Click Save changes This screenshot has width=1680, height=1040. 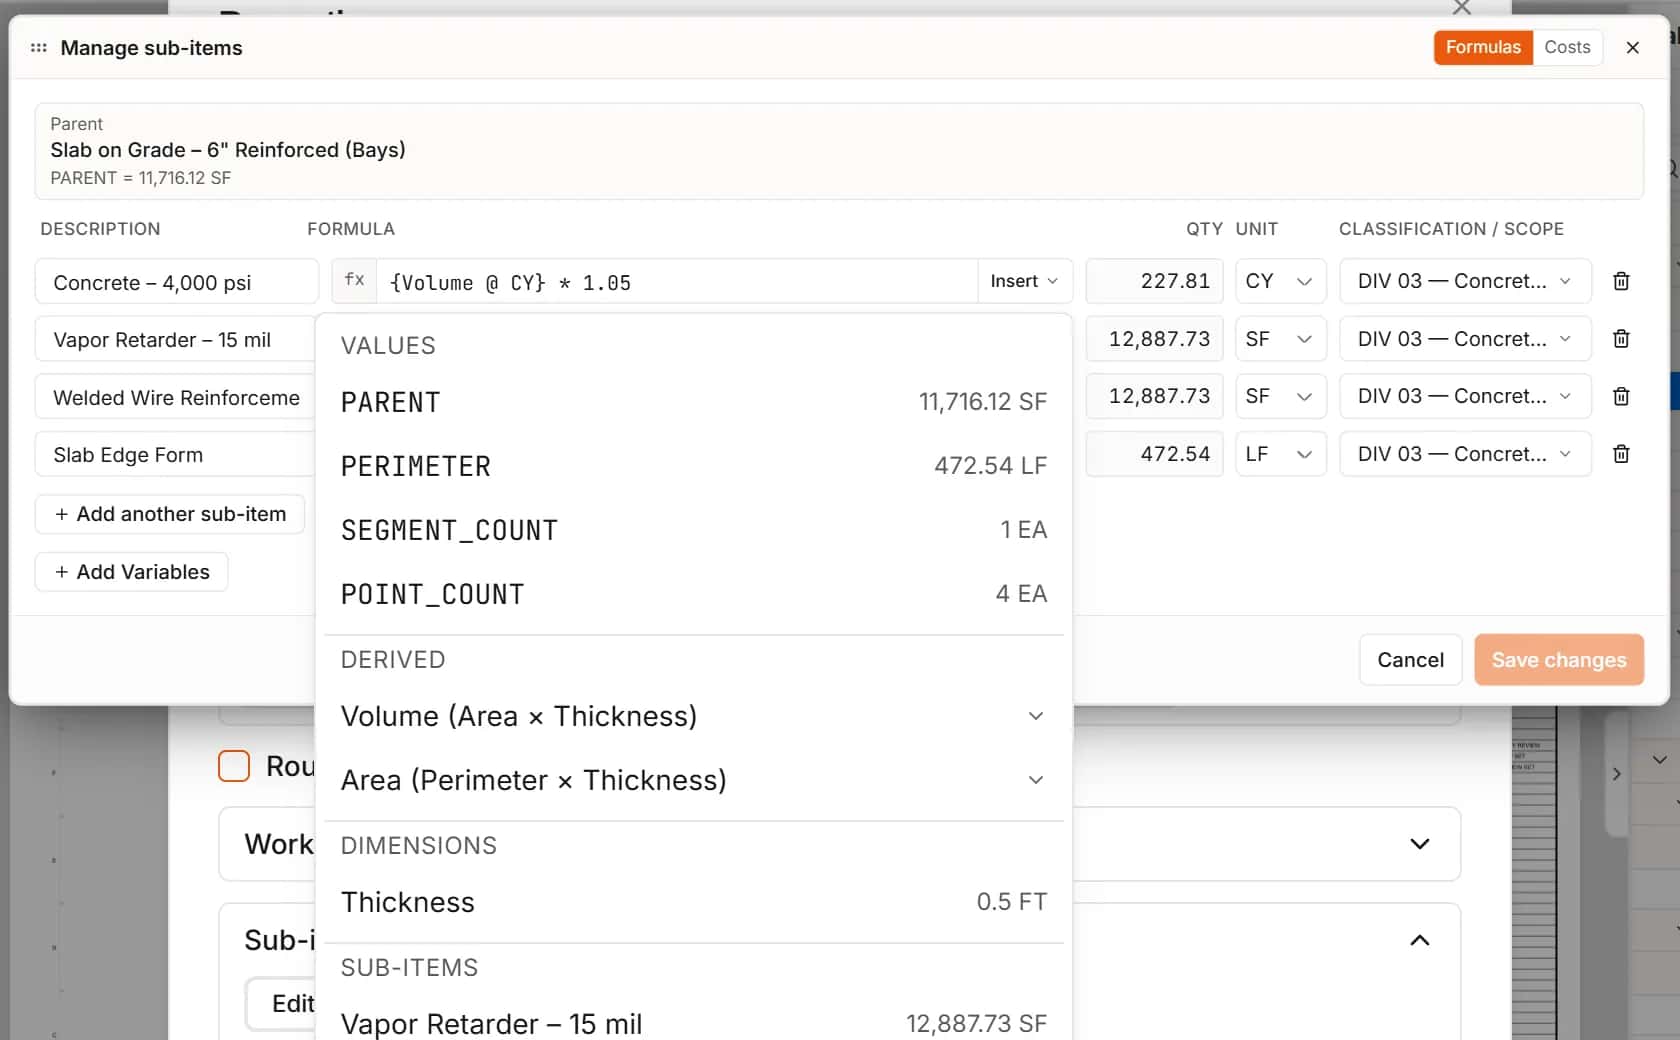[1559, 660]
